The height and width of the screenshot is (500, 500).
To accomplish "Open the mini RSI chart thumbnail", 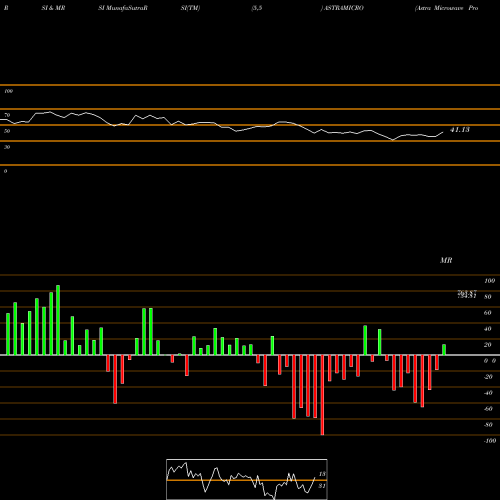I will [x=247, y=479].
